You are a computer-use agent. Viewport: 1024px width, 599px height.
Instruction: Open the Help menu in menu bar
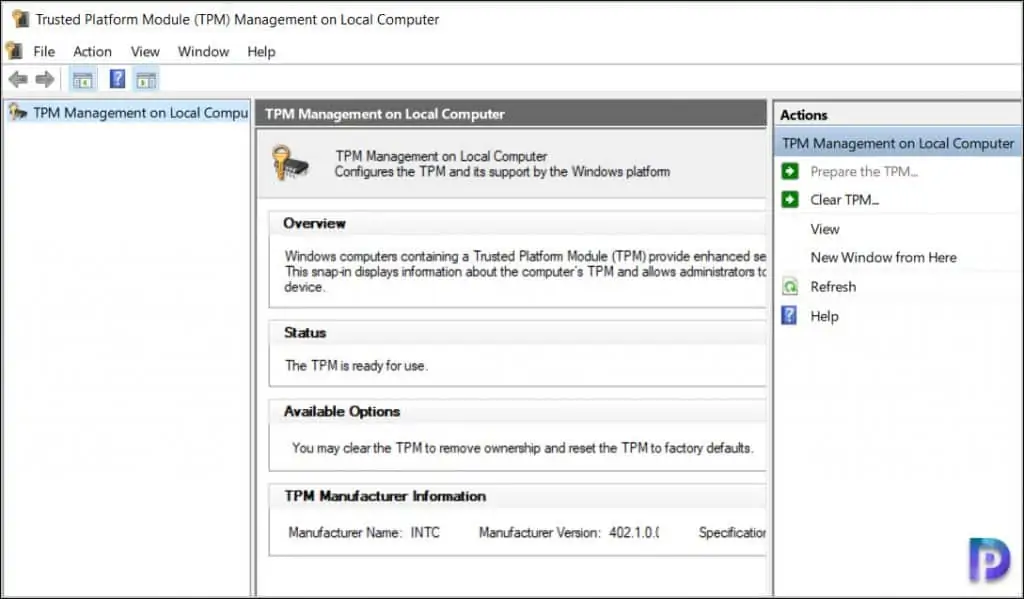[261, 51]
